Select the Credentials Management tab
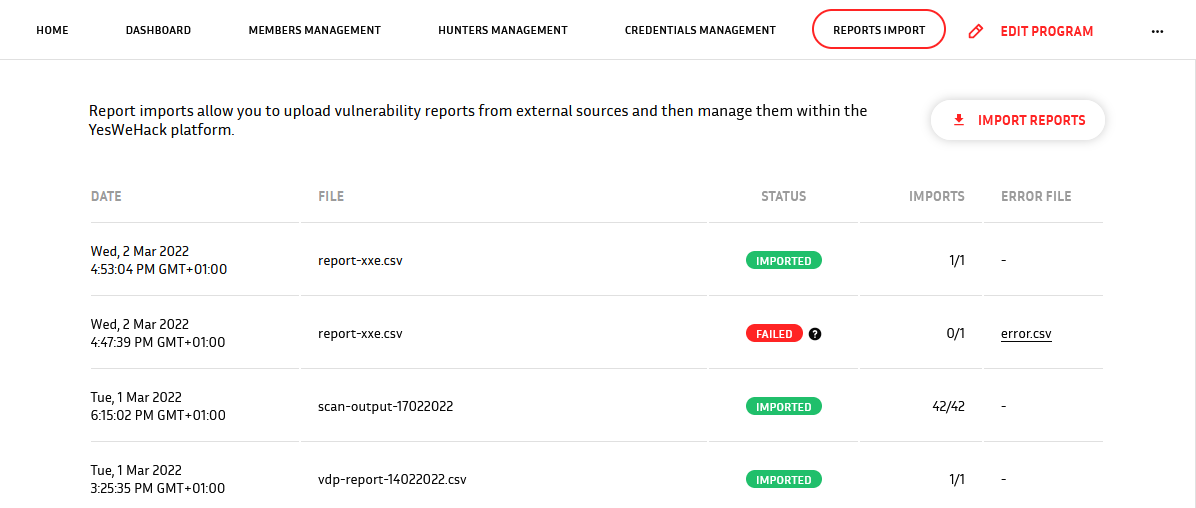The height and width of the screenshot is (508, 1196). pos(699,31)
